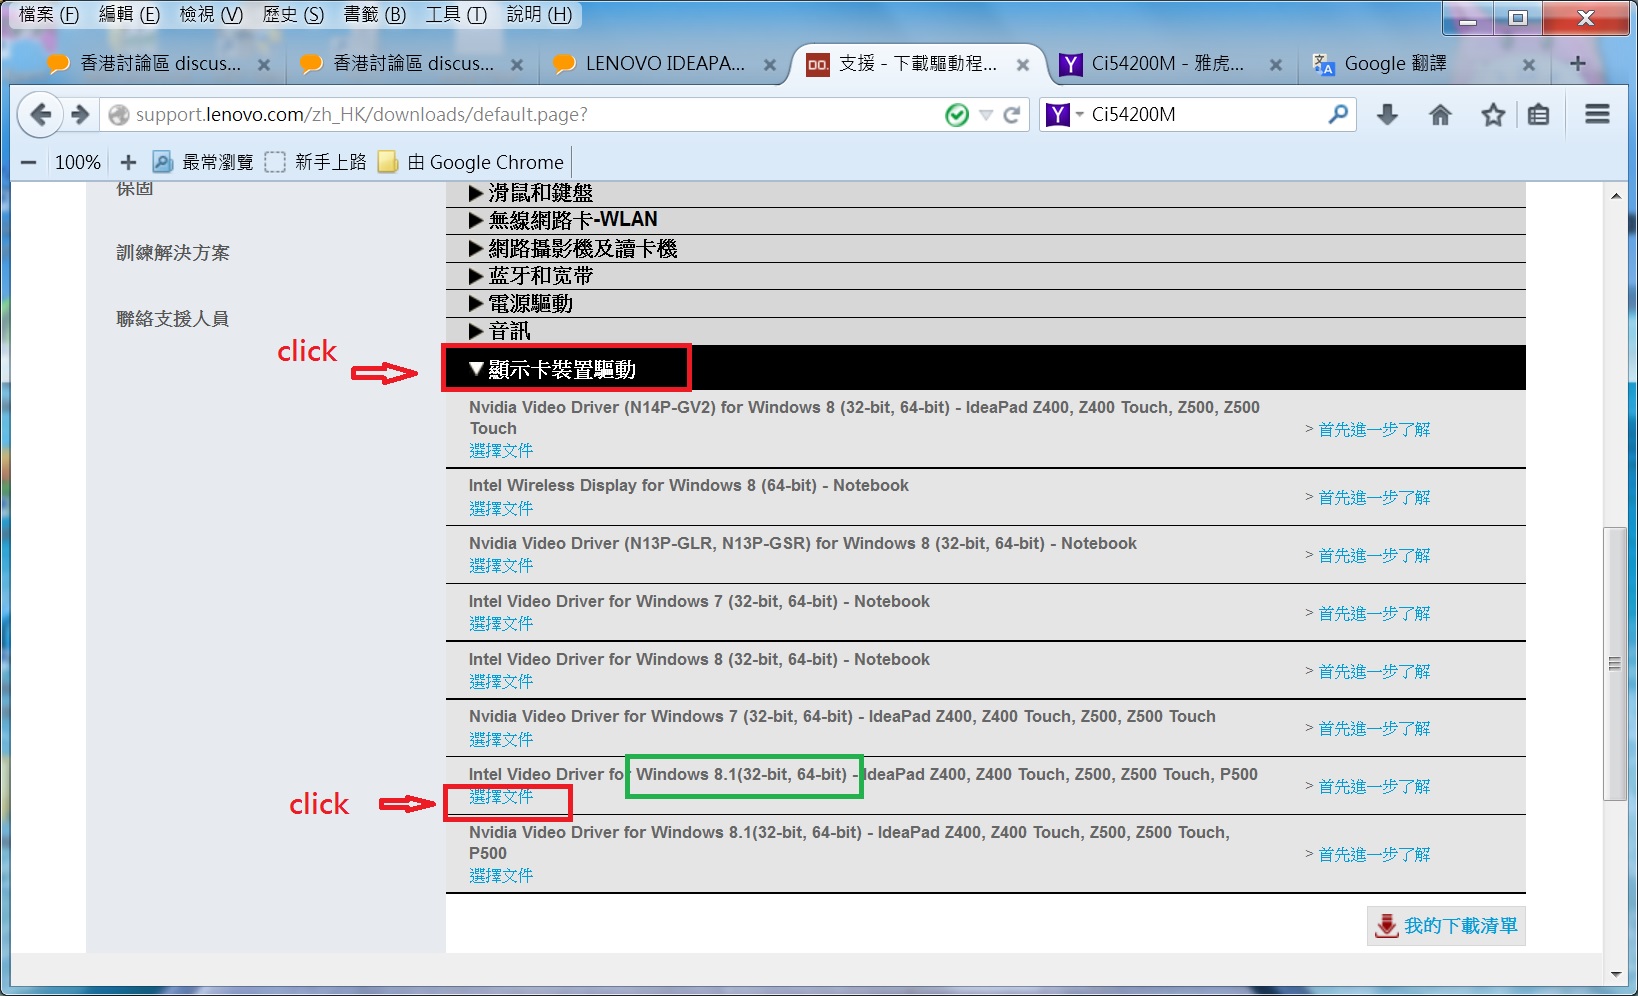This screenshot has height=996, width=1638.
Task: Expand the 網路攝影機及讀卡機 section
Action: click(985, 248)
